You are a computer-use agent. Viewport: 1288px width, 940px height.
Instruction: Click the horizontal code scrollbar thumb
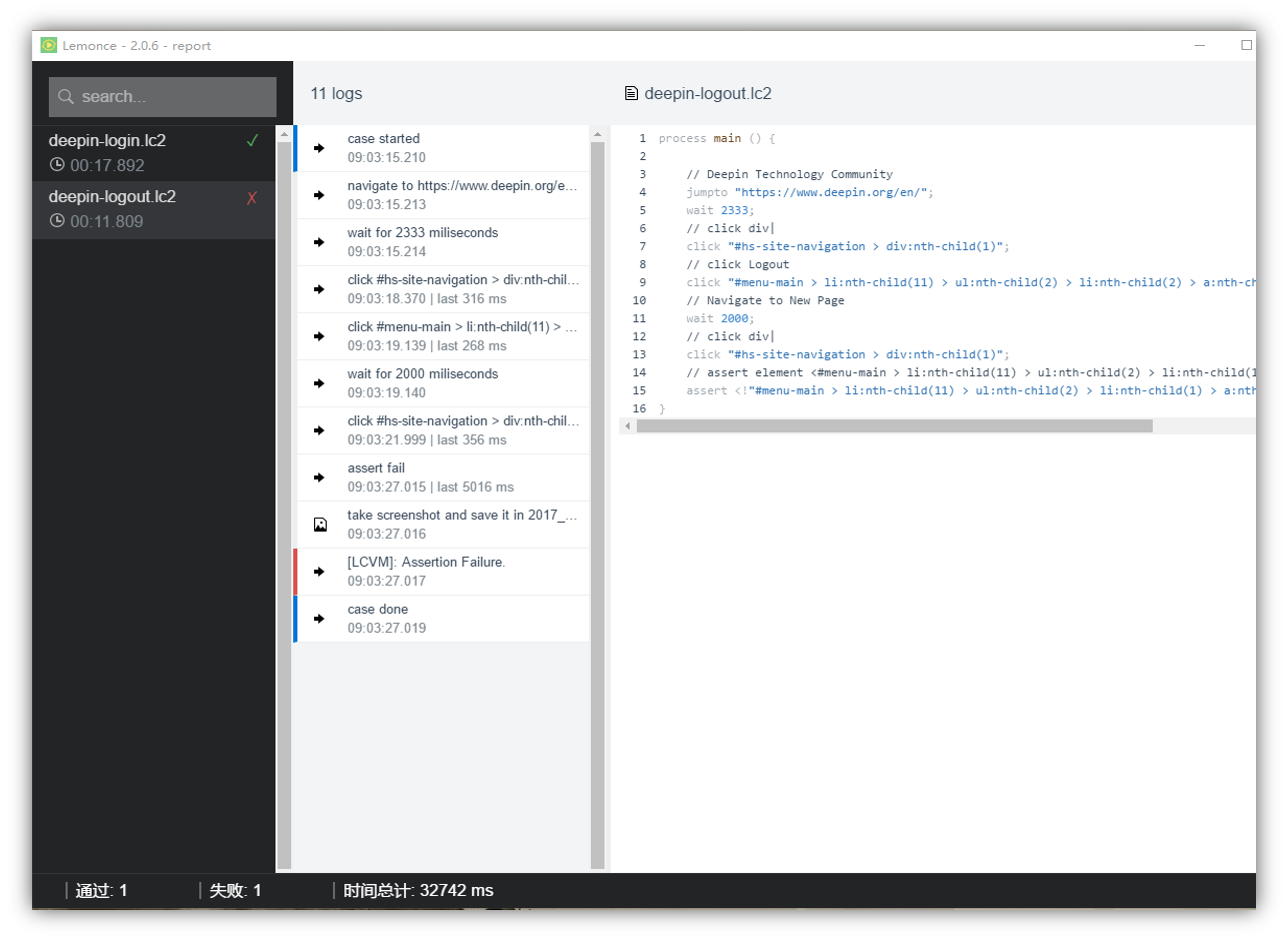[x=894, y=426]
